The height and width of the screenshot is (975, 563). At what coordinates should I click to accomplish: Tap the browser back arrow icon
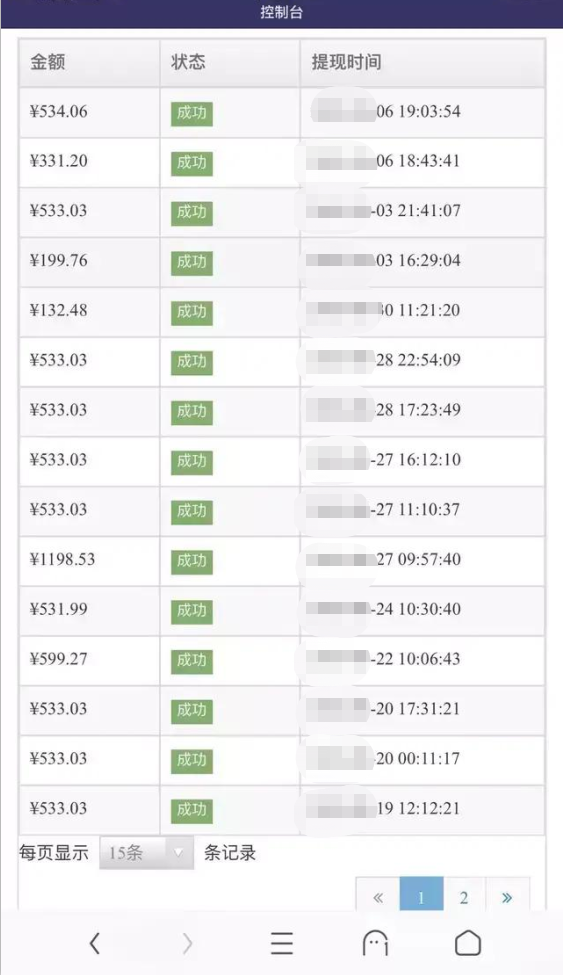[x=95, y=943]
